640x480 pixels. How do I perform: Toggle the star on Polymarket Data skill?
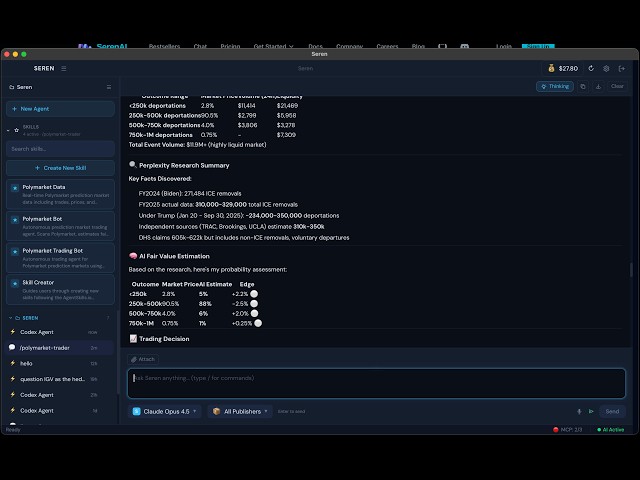tap(15, 188)
